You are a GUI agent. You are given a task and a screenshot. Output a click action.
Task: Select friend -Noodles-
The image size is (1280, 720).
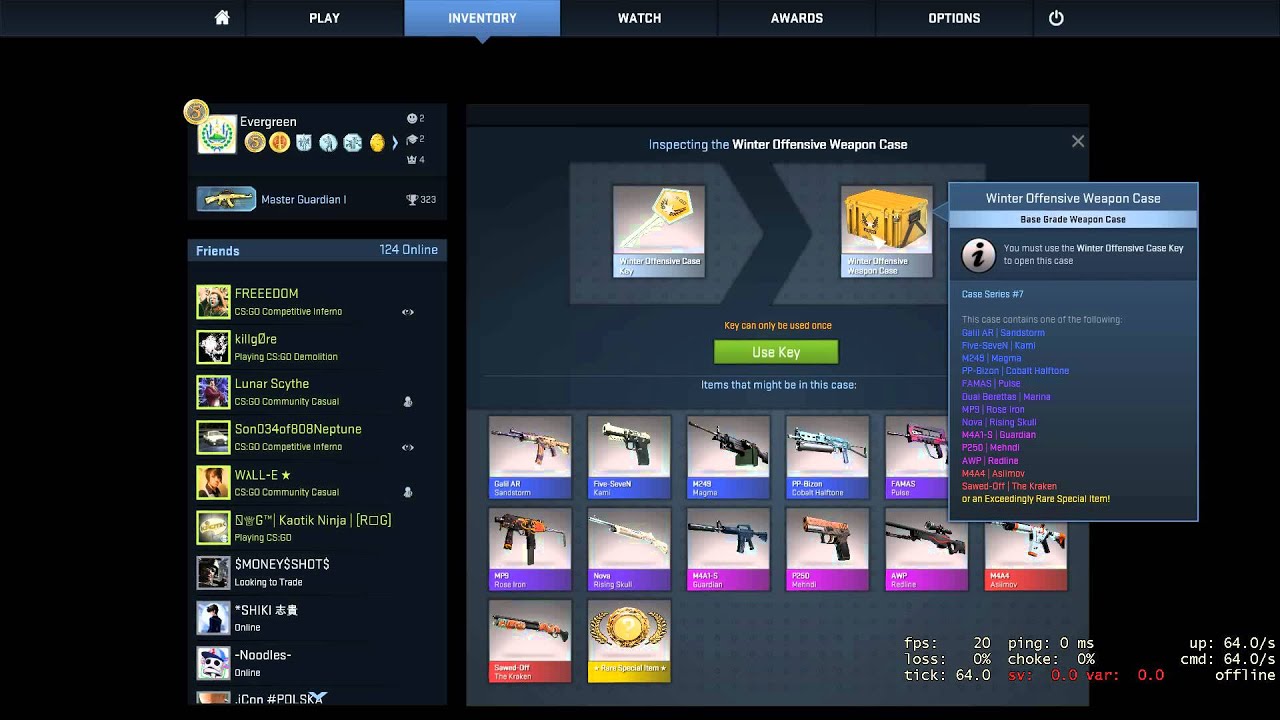(x=317, y=663)
